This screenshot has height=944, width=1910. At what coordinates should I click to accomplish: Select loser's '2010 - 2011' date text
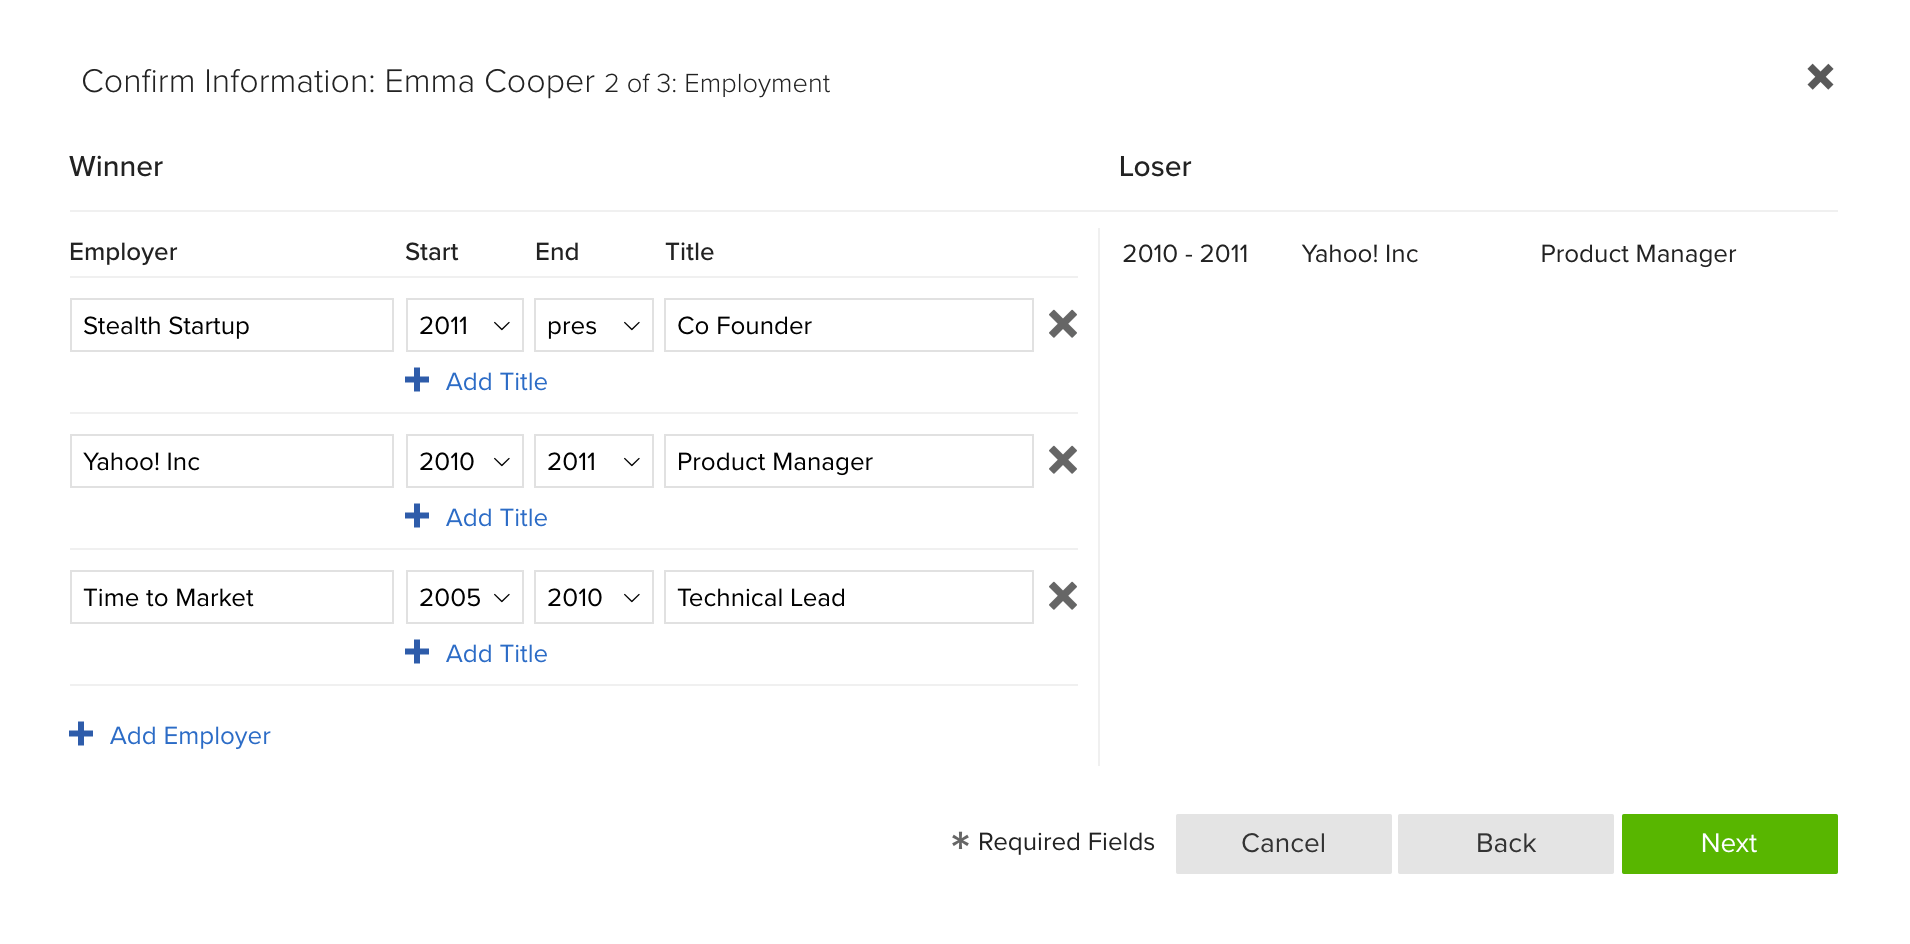pyautogui.click(x=1185, y=254)
